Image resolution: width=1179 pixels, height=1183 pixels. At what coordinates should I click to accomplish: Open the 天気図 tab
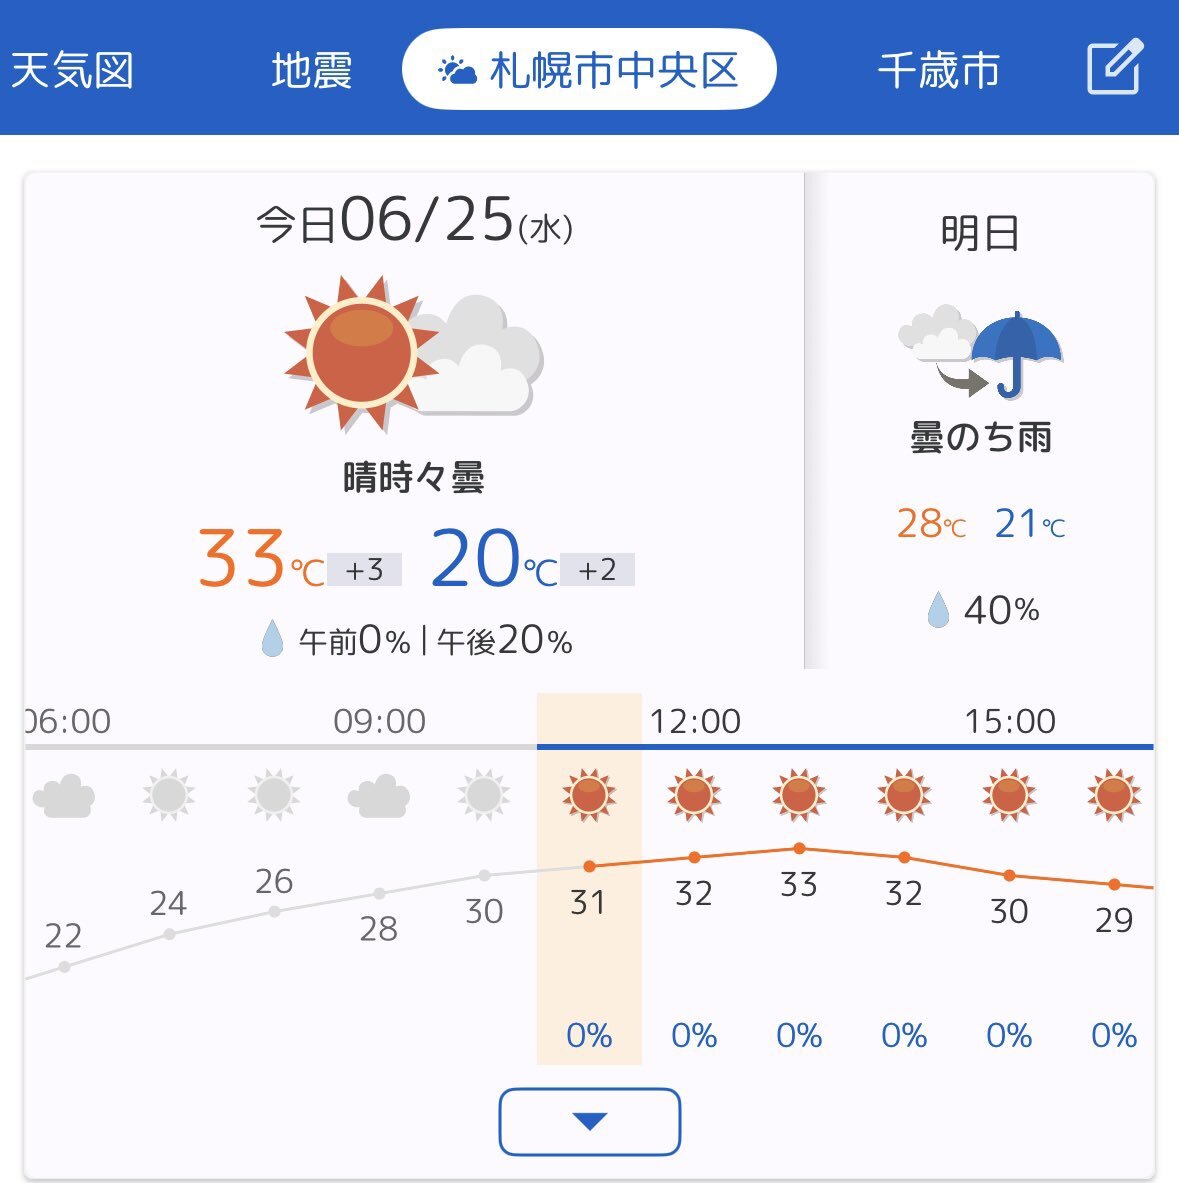click(72, 70)
